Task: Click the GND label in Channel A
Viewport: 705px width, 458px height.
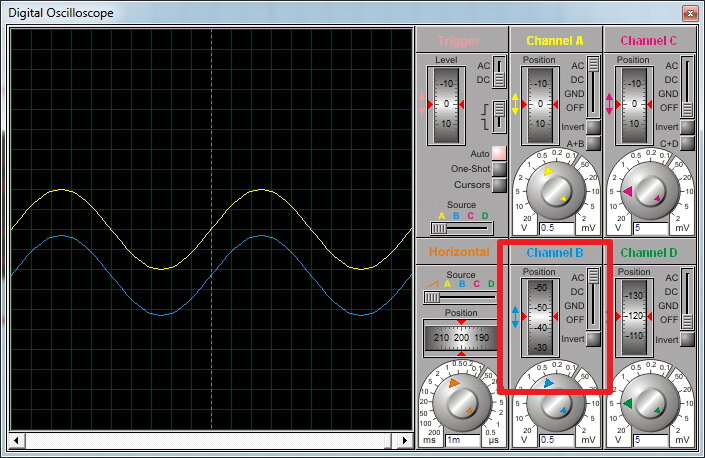Action: click(x=574, y=93)
